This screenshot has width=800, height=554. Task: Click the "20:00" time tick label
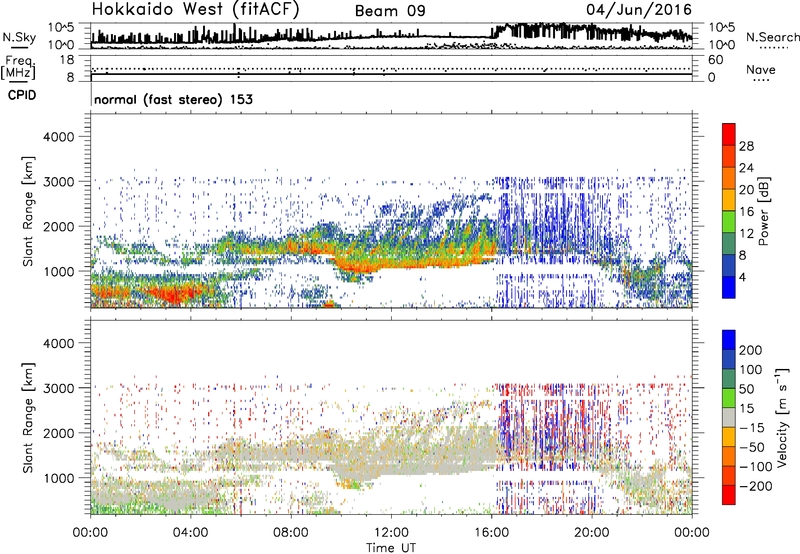pos(592,533)
